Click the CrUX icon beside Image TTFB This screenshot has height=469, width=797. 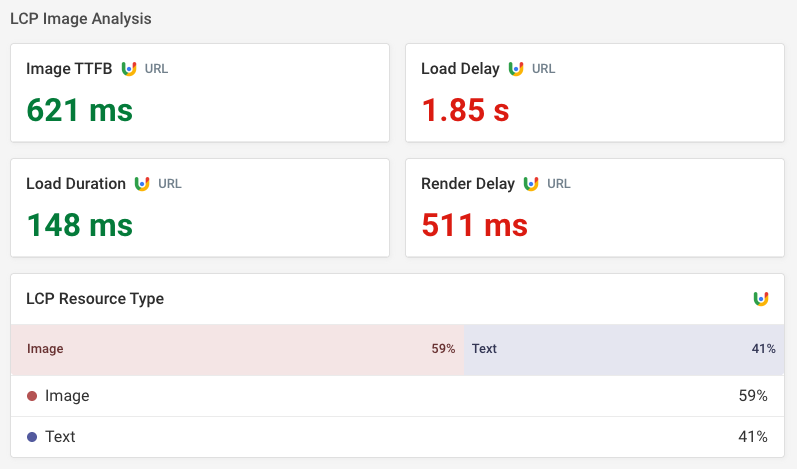coord(129,69)
